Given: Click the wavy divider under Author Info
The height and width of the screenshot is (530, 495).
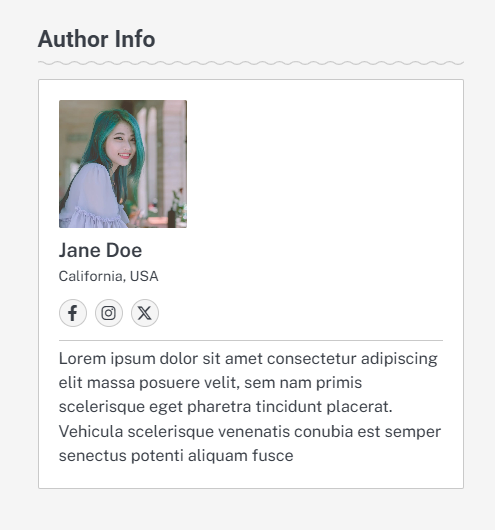Looking at the screenshot, I should click(251, 63).
